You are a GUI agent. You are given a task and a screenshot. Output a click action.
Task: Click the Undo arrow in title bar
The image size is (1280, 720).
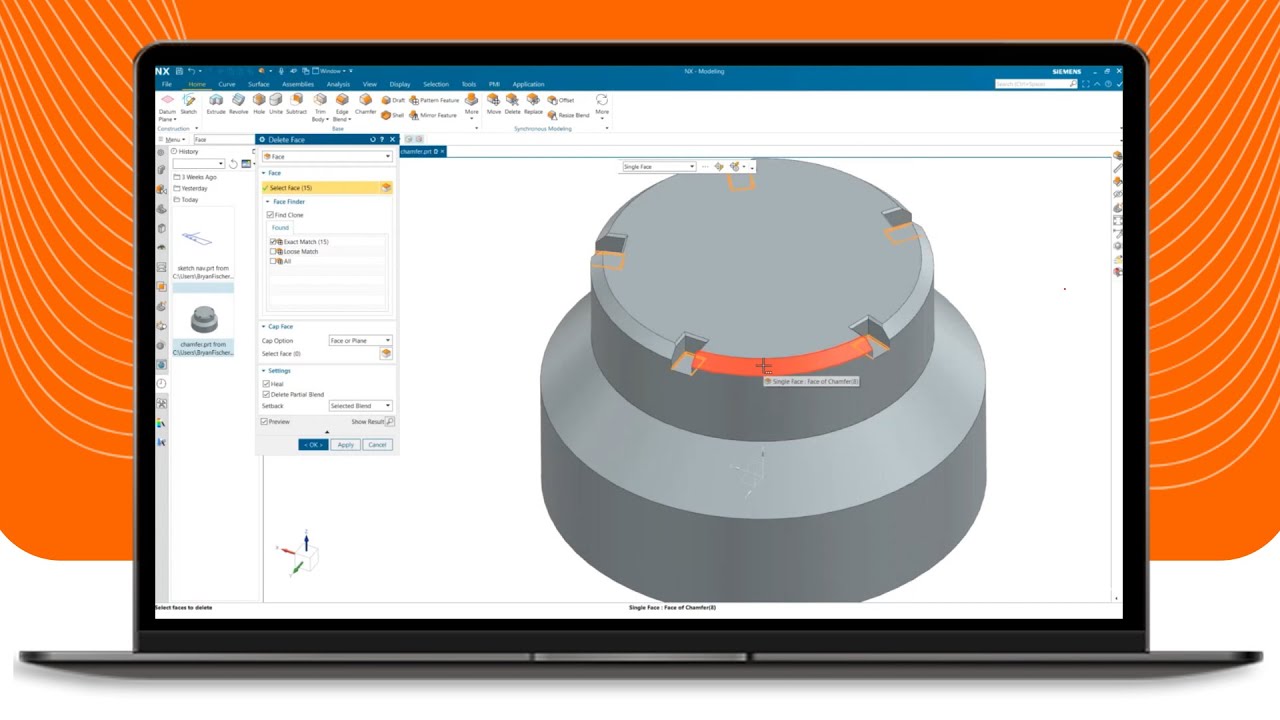(191, 71)
